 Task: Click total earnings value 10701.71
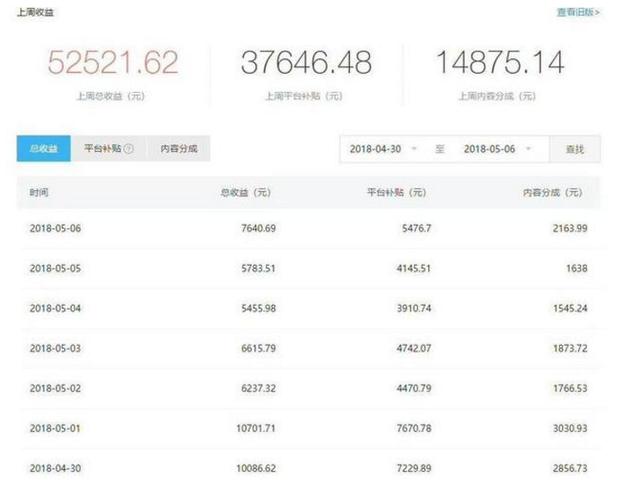pos(256,428)
